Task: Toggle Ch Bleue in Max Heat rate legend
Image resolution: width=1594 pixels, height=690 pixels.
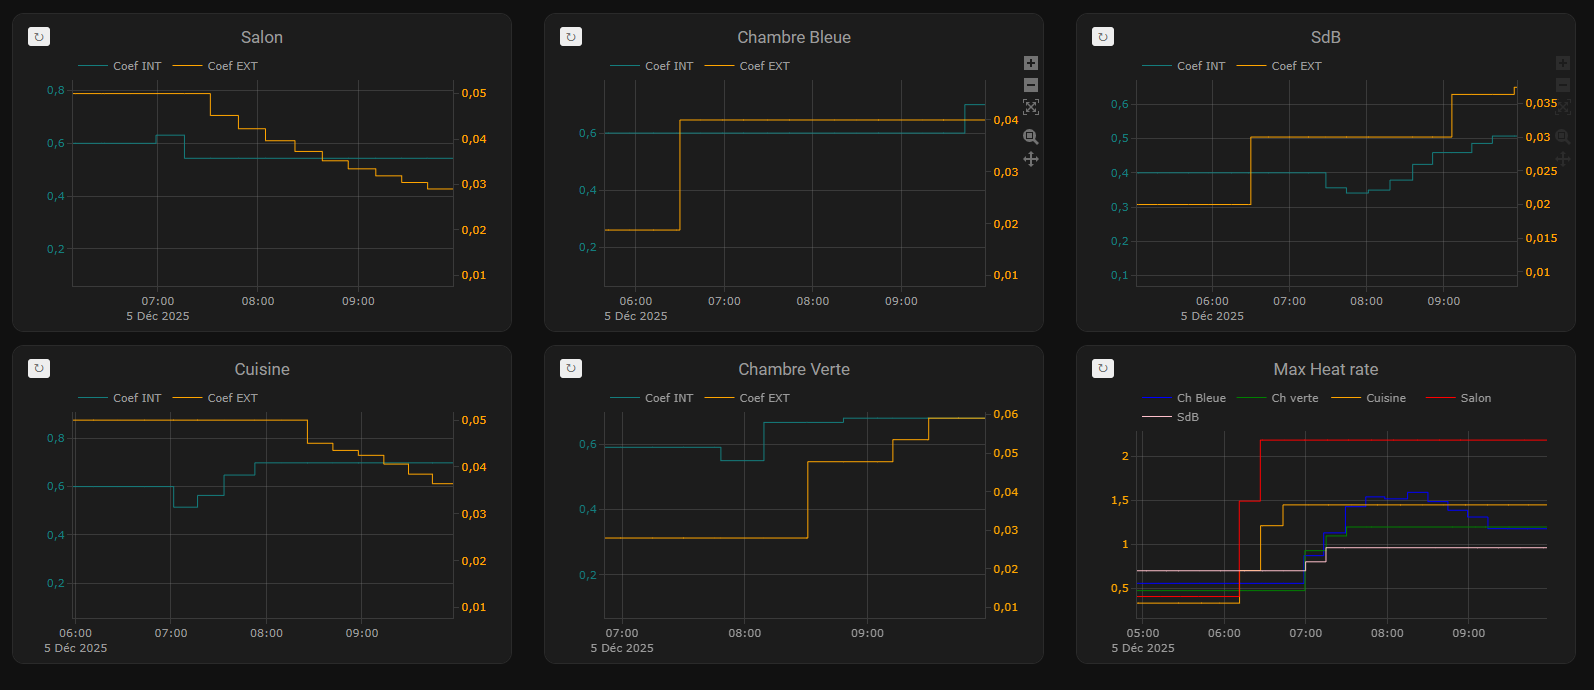Action: tap(1200, 398)
